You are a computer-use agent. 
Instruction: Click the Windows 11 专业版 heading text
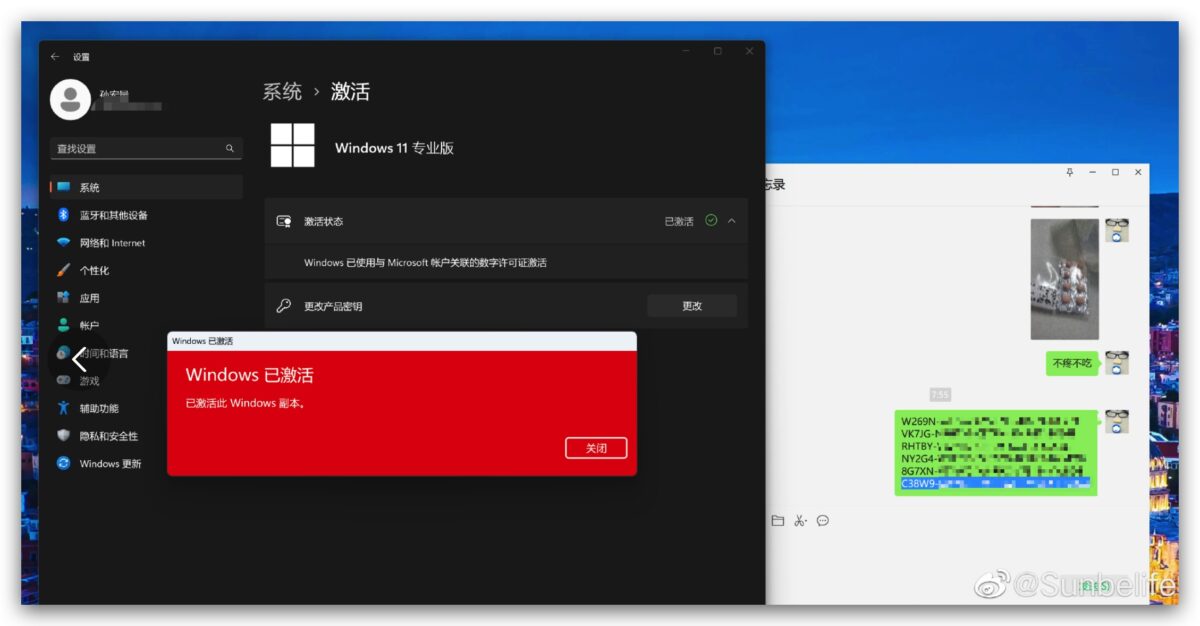394,148
